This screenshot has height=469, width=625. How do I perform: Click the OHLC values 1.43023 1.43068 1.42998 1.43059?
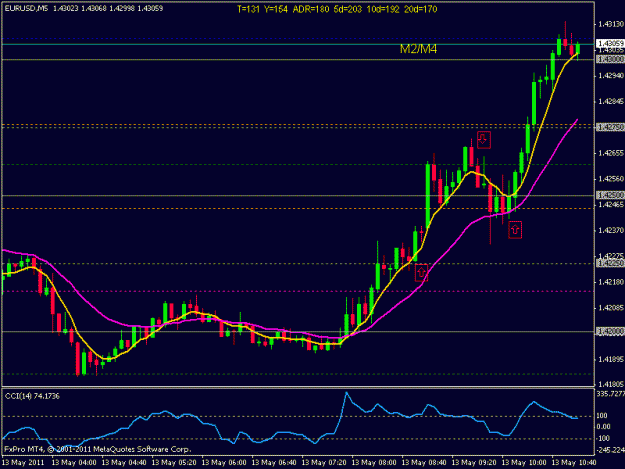(108, 8)
